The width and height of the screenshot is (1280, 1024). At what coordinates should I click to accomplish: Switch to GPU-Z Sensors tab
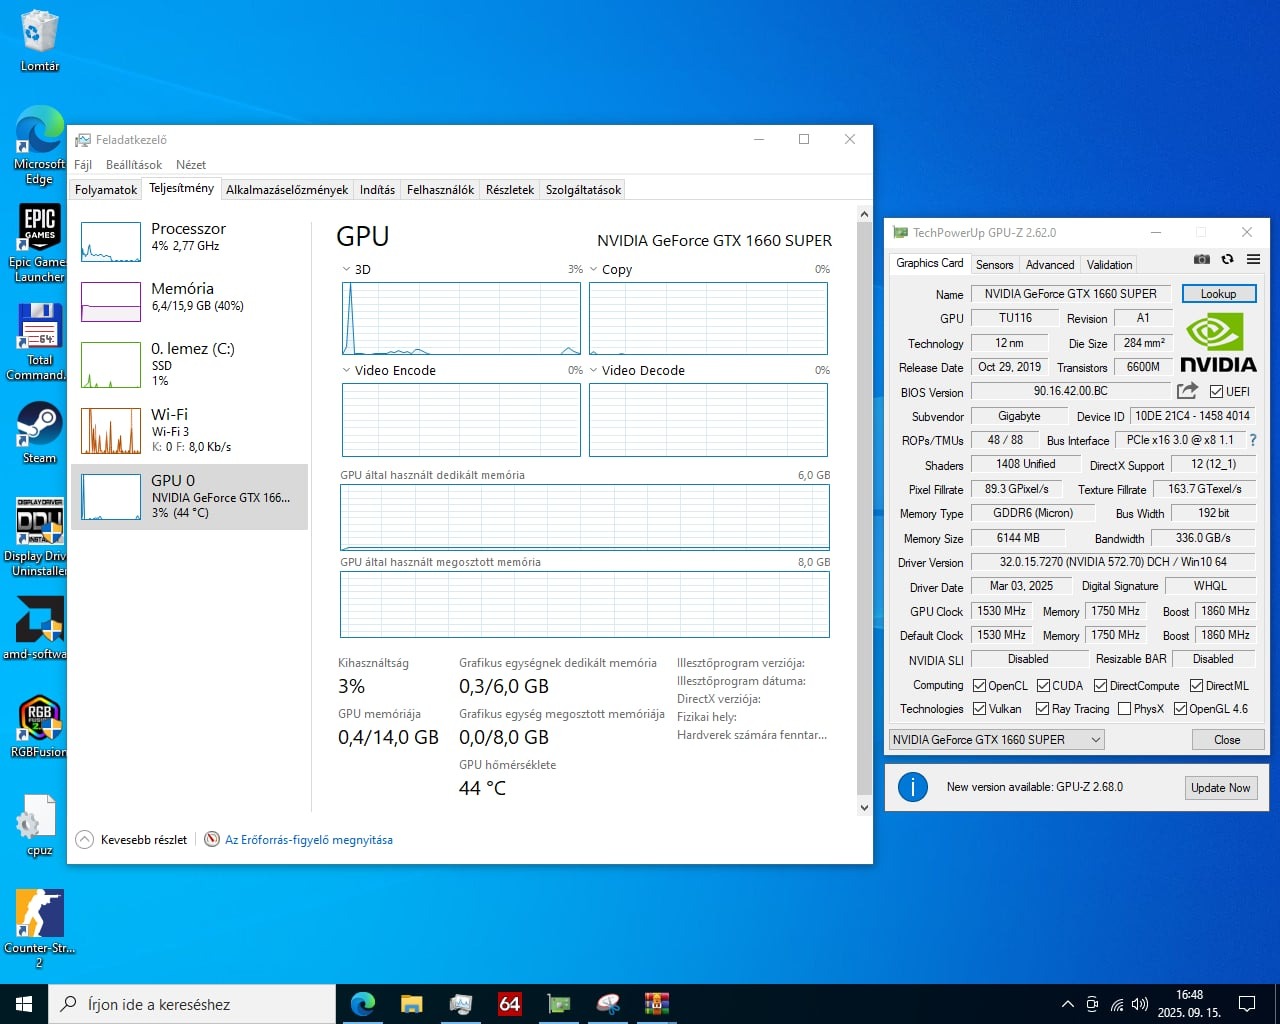994,265
